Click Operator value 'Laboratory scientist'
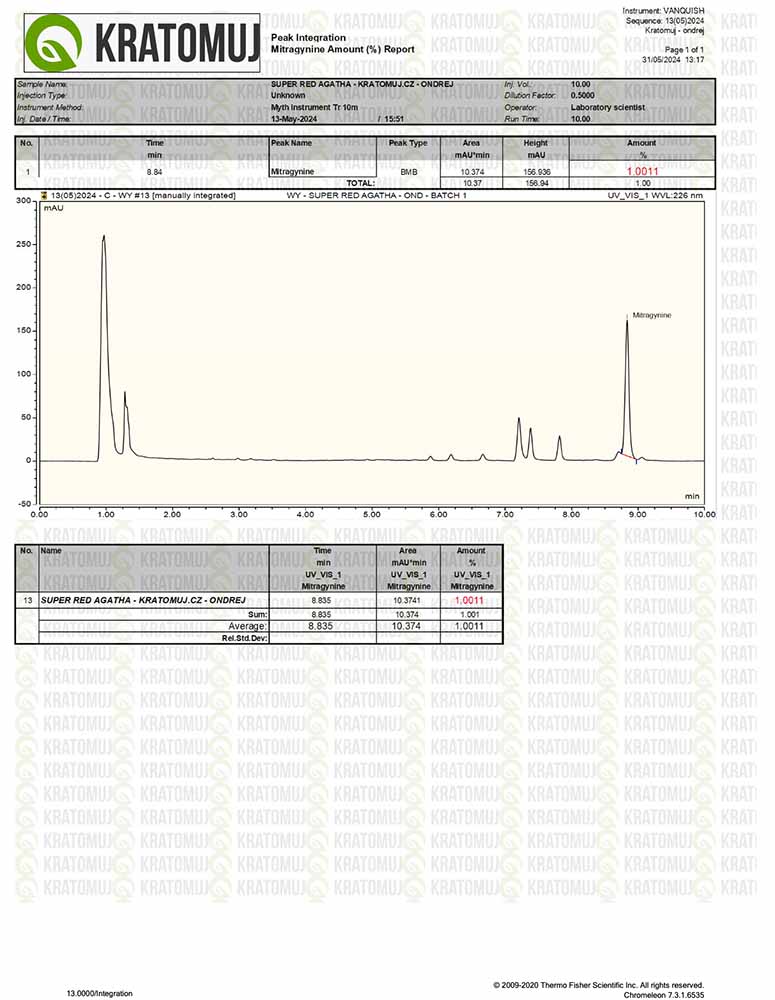775x1000 pixels. click(x=607, y=107)
